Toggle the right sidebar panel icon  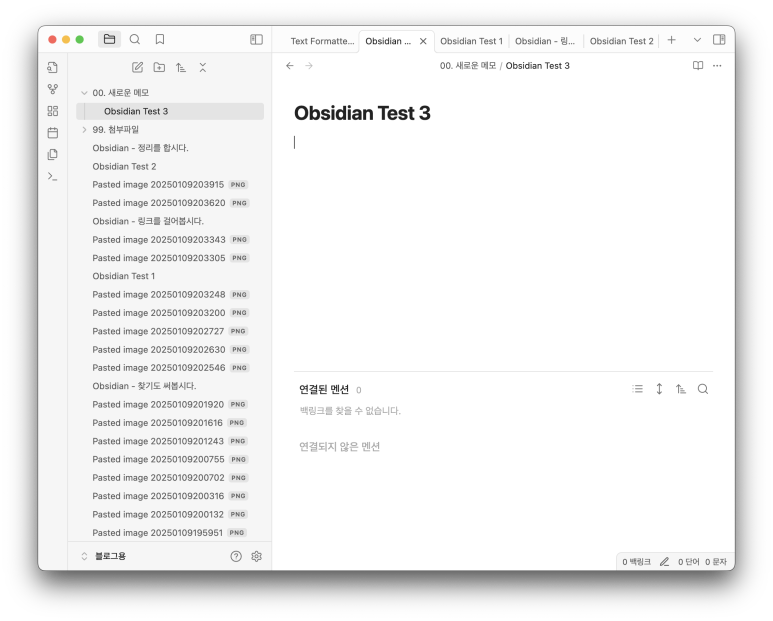(x=719, y=39)
